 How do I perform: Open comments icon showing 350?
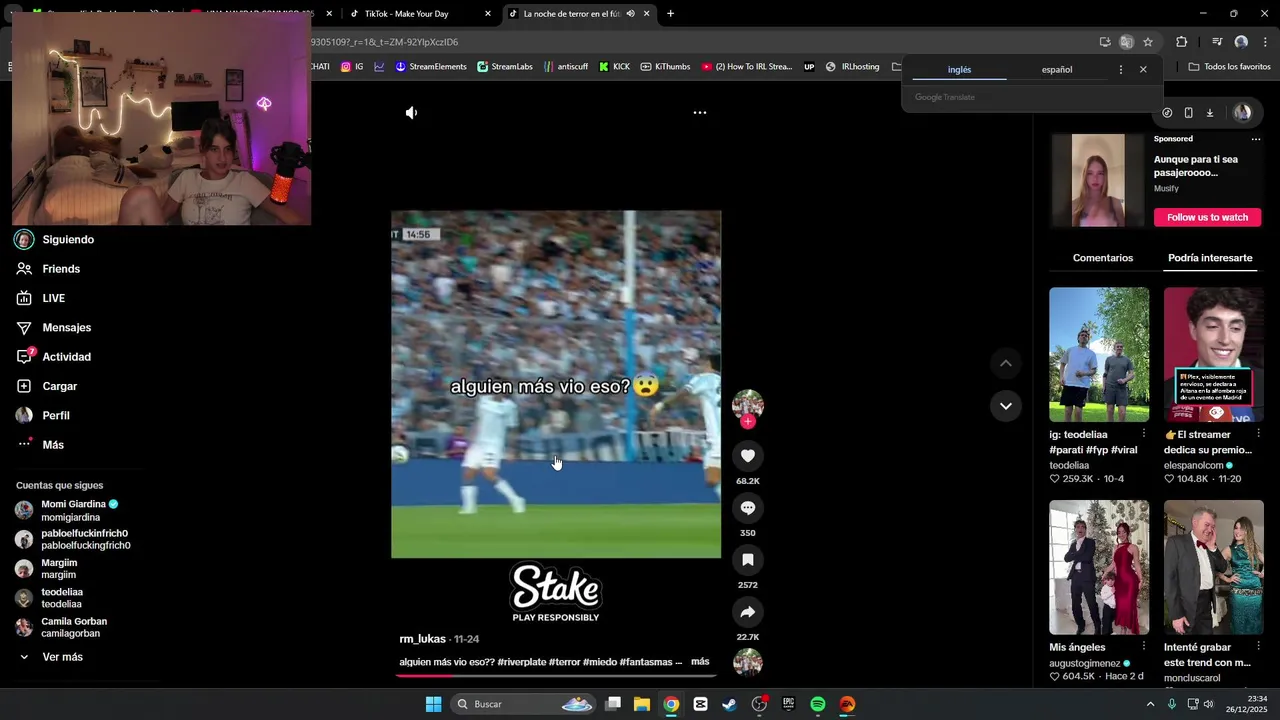[748, 508]
